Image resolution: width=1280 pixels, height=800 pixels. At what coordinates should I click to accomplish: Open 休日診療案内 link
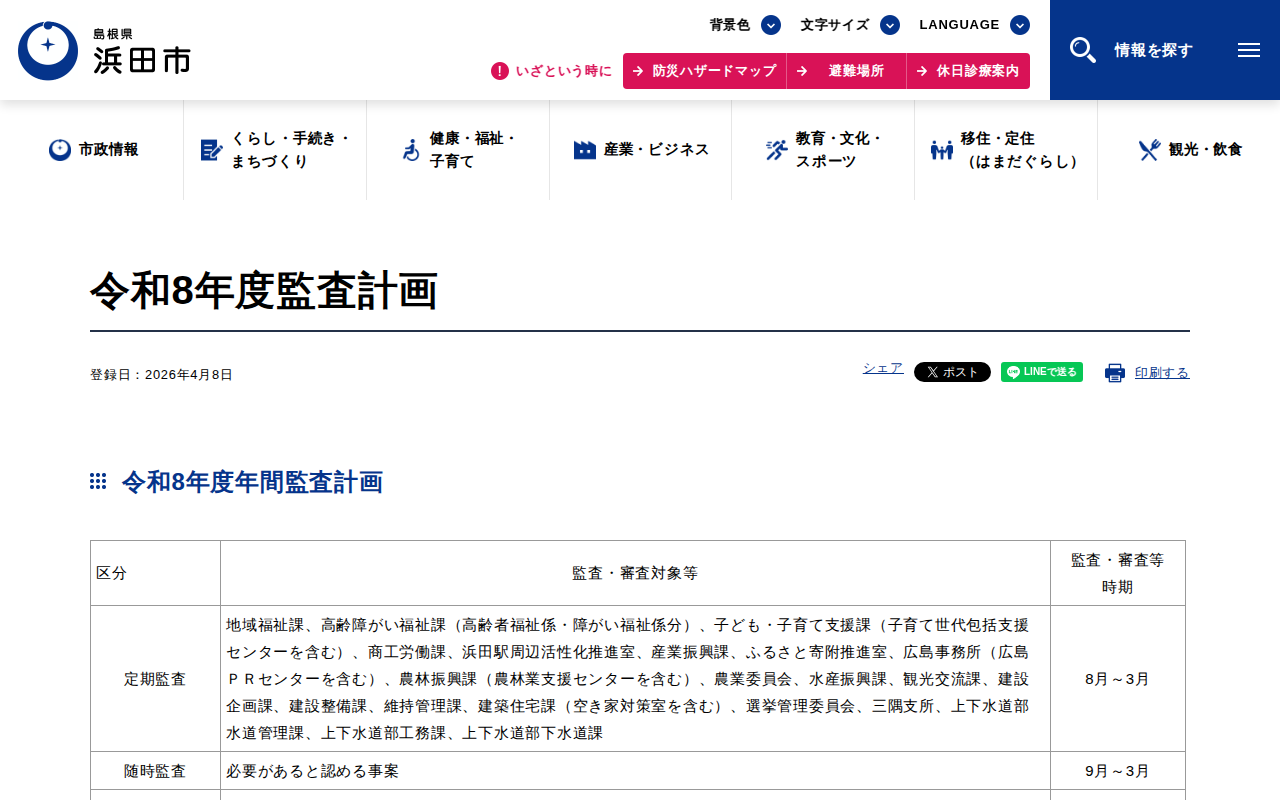pos(968,71)
